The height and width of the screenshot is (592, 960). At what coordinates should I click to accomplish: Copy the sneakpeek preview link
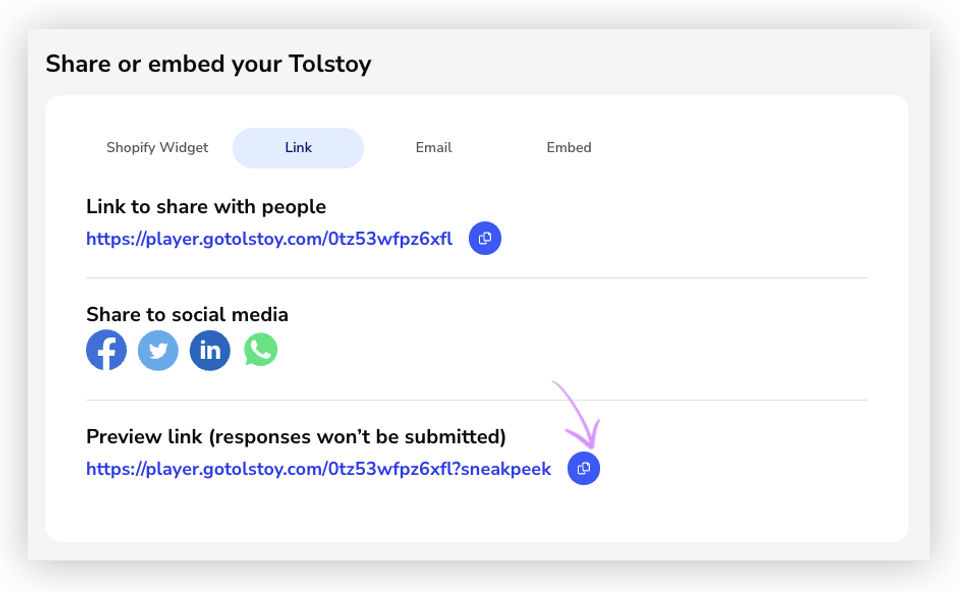[x=584, y=468]
